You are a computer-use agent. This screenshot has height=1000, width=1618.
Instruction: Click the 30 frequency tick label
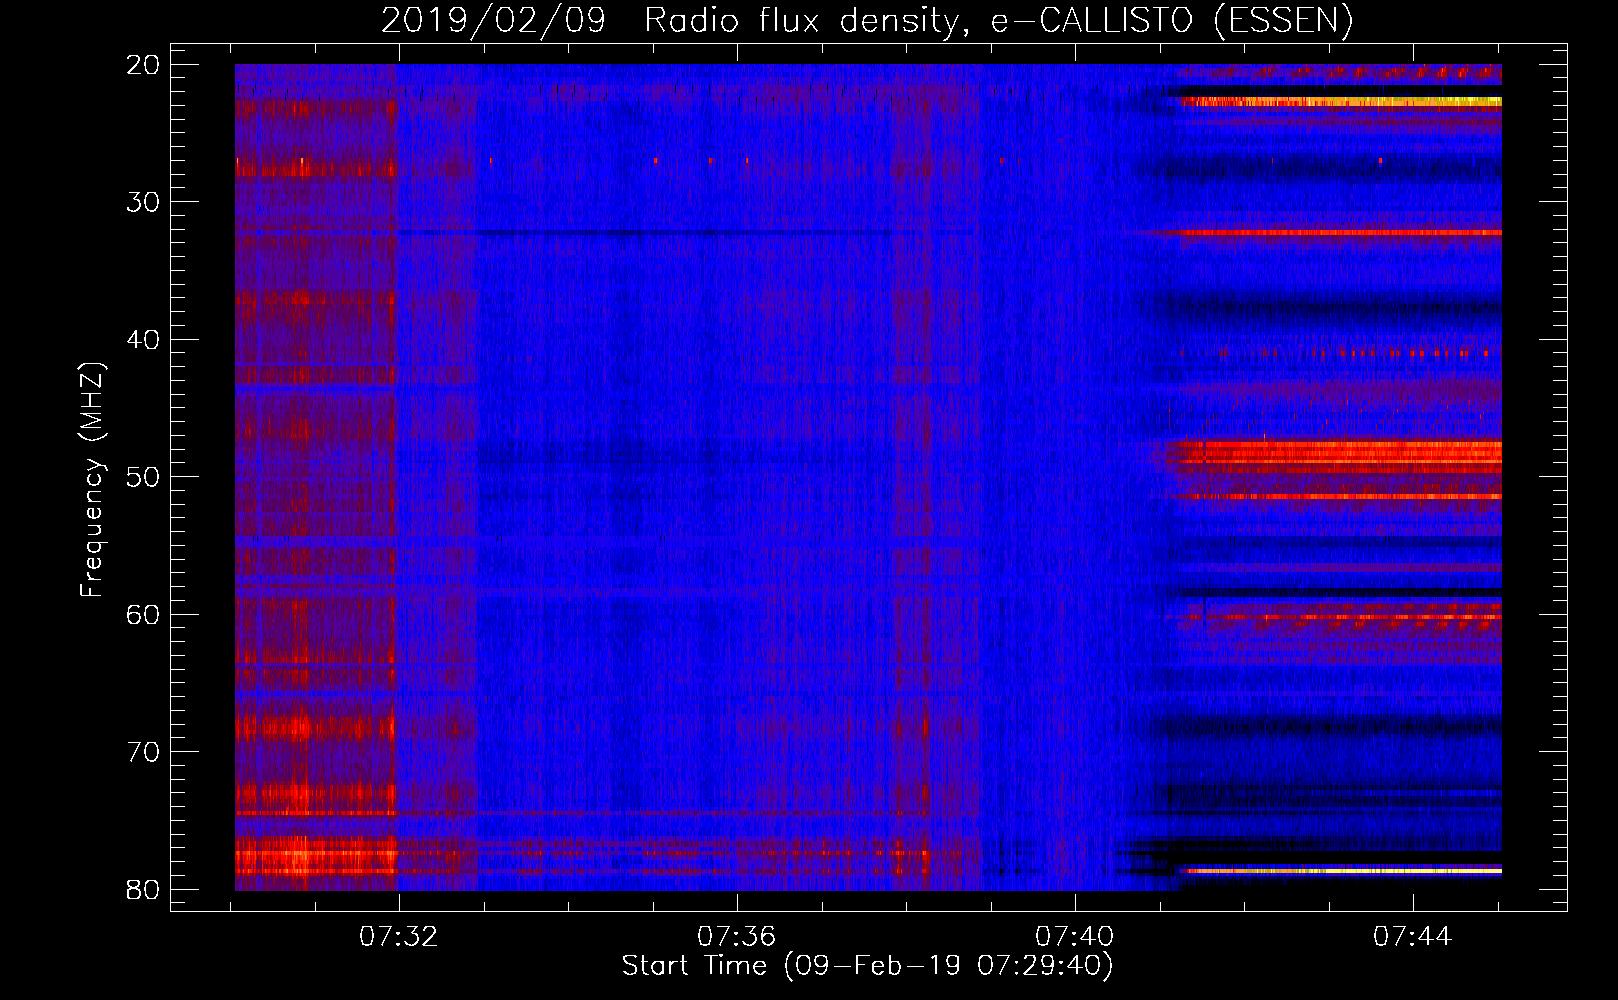tap(143, 202)
